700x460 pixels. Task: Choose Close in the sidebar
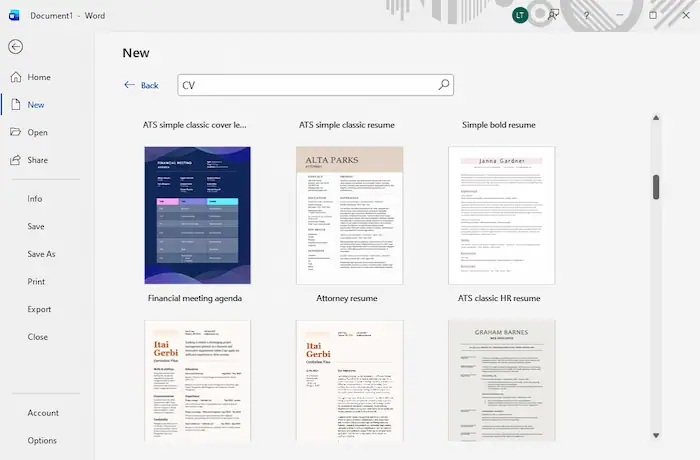point(38,337)
